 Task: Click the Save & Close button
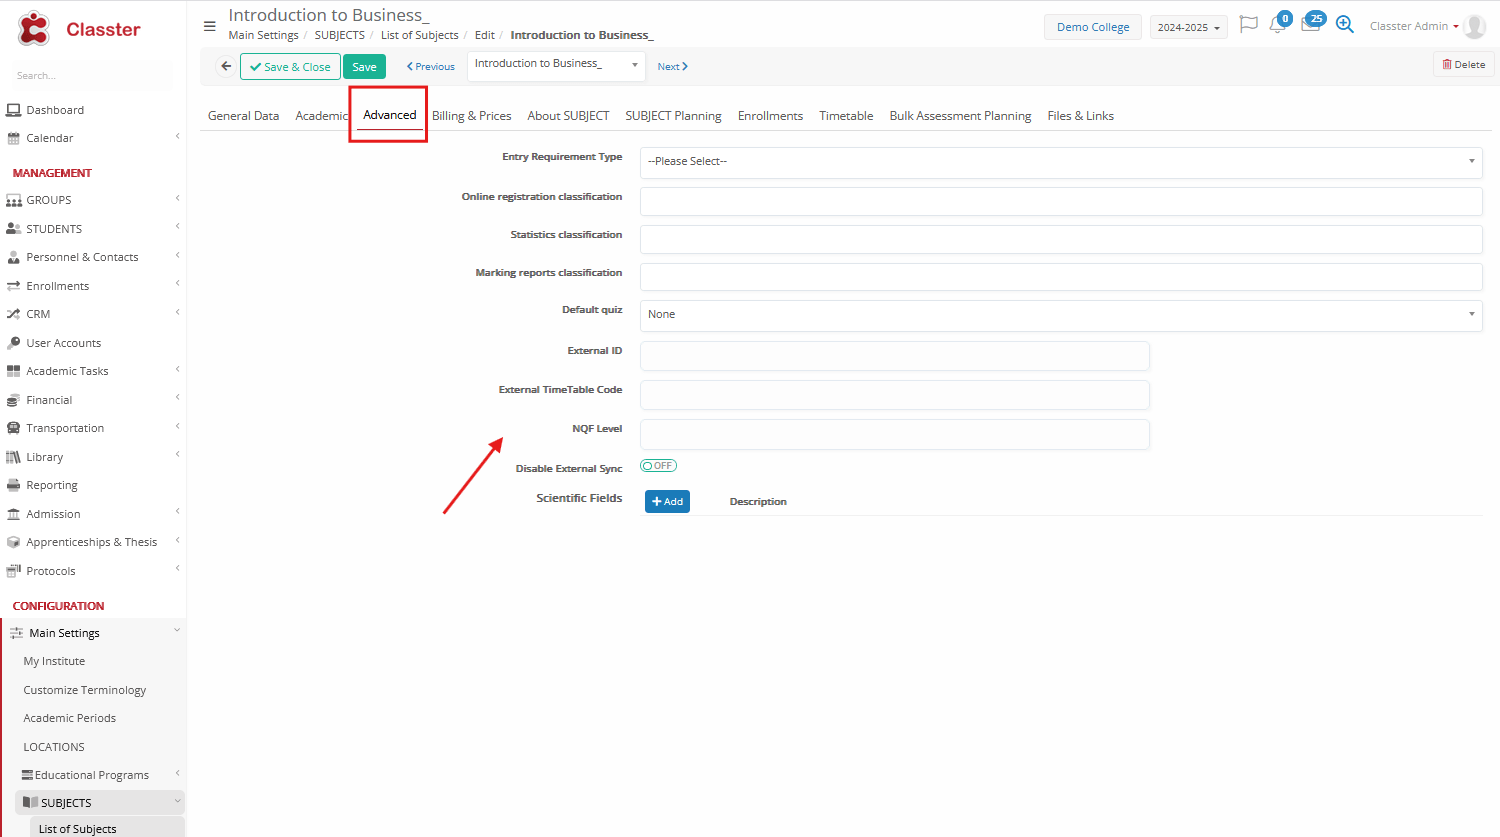pyautogui.click(x=290, y=67)
